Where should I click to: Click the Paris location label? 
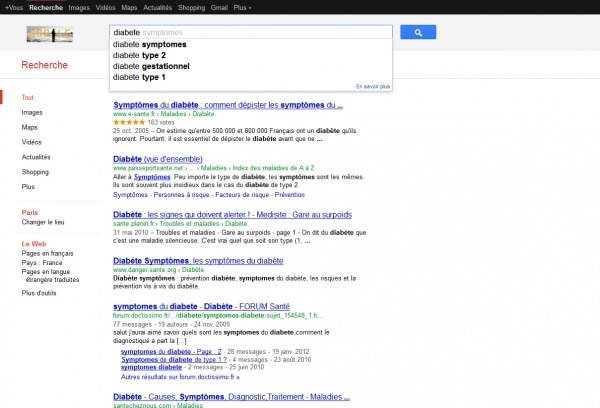pyautogui.click(x=29, y=212)
